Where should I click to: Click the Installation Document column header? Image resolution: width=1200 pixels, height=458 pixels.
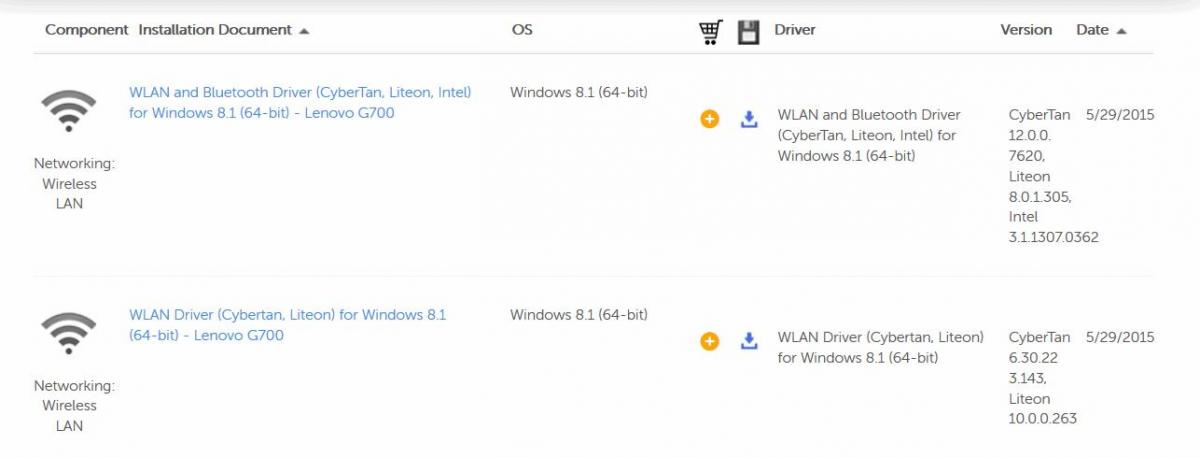pyautogui.click(x=215, y=30)
